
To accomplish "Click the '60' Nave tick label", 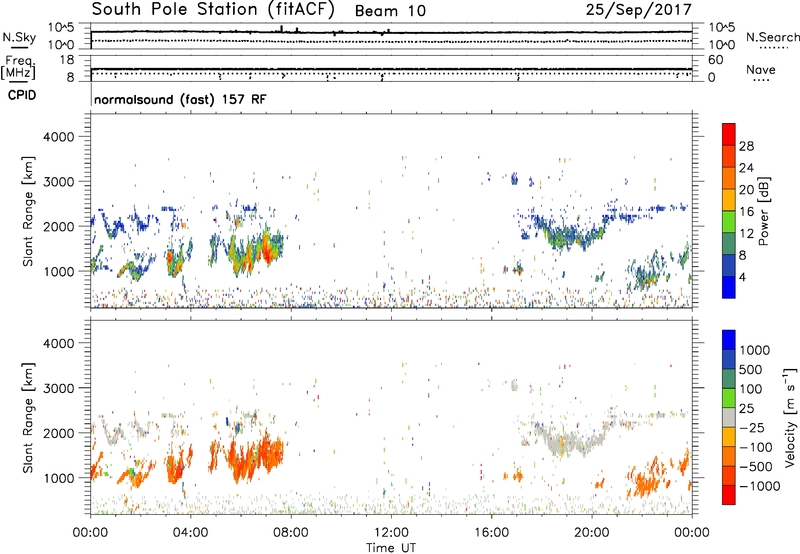I will tap(715, 60).
